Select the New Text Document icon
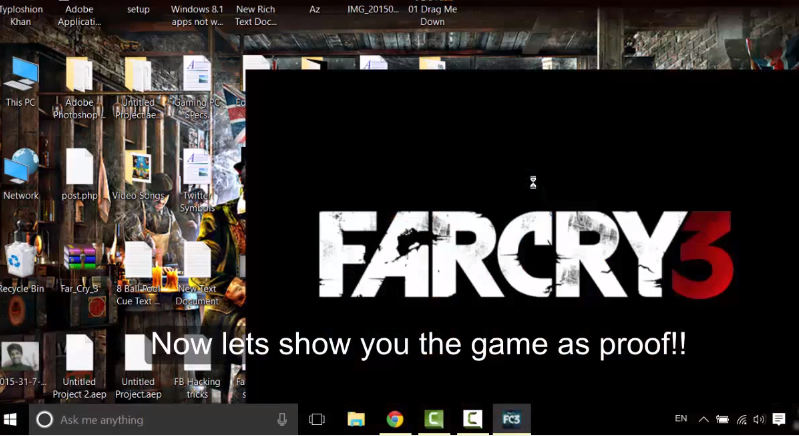 [x=197, y=260]
